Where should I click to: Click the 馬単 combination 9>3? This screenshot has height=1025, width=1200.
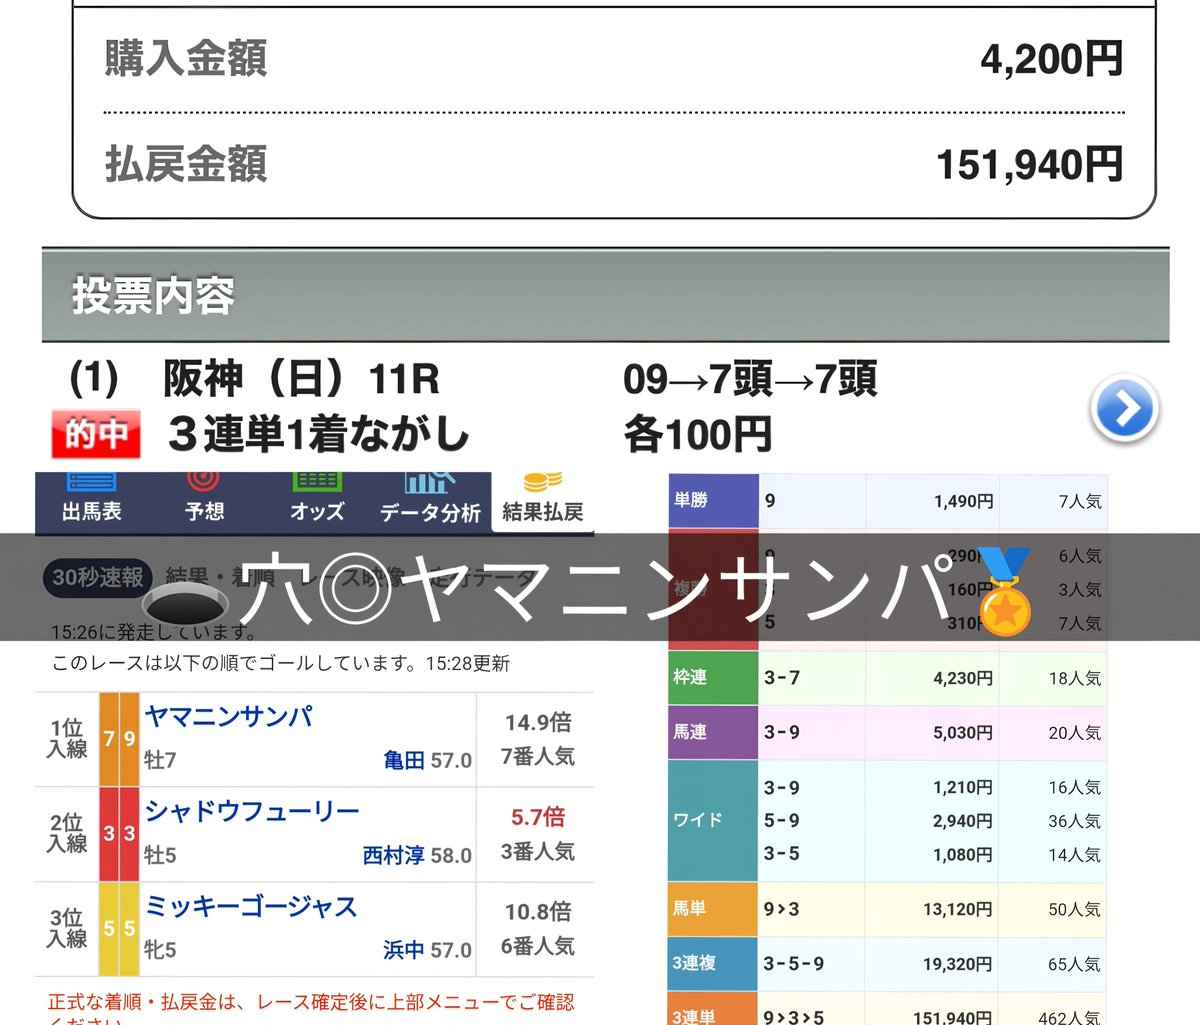(x=782, y=910)
